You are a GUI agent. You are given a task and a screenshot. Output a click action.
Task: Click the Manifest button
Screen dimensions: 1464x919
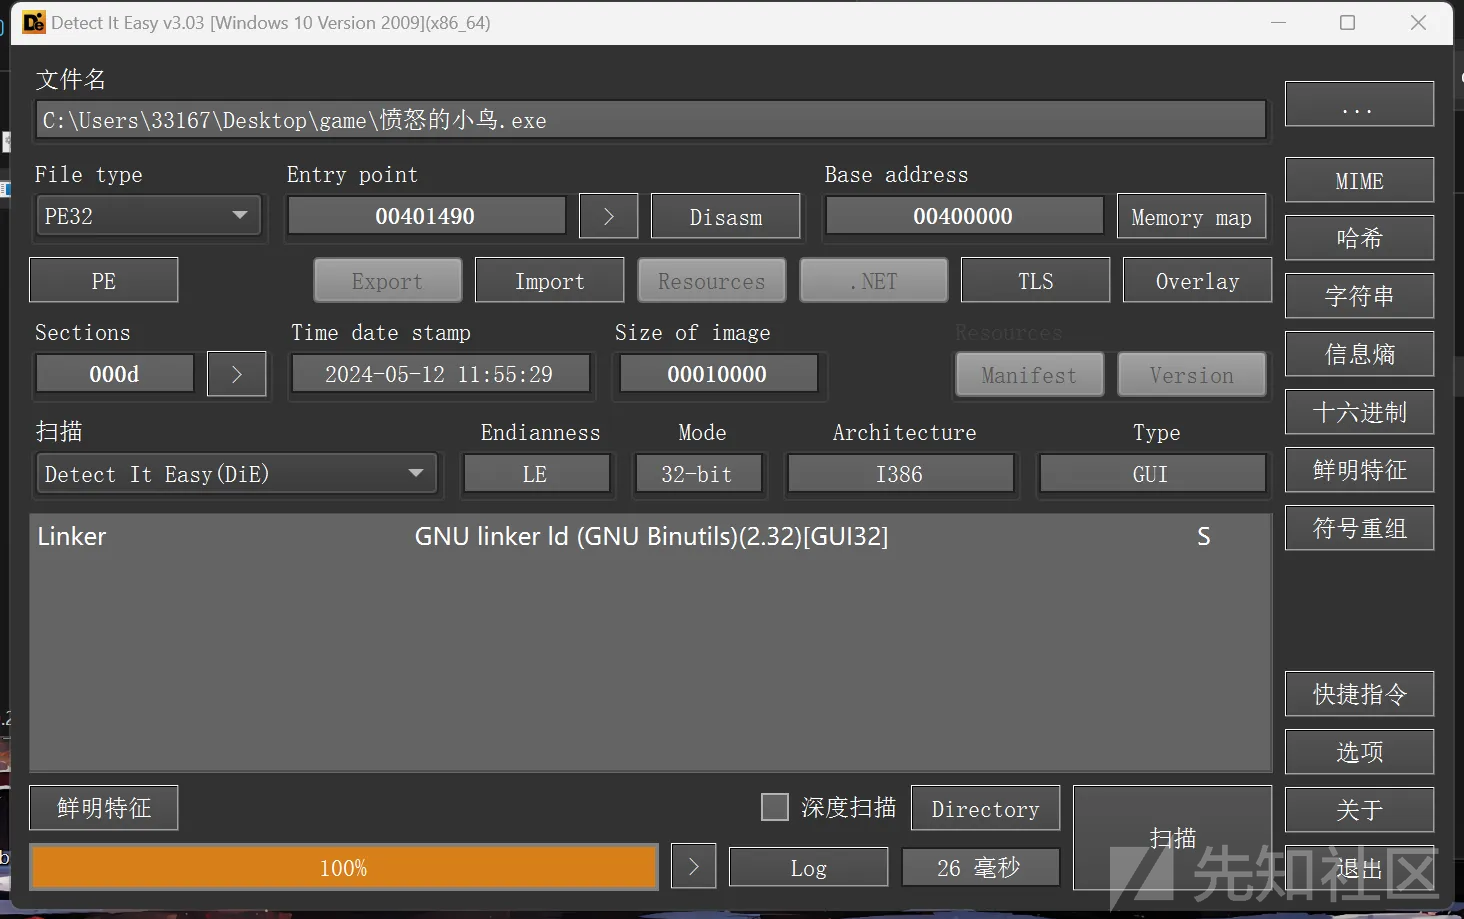[1030, 375]
